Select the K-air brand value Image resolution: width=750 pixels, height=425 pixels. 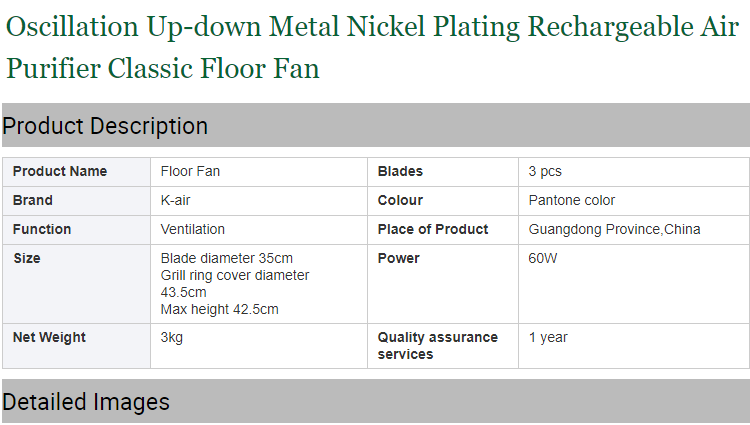(176, 200)
